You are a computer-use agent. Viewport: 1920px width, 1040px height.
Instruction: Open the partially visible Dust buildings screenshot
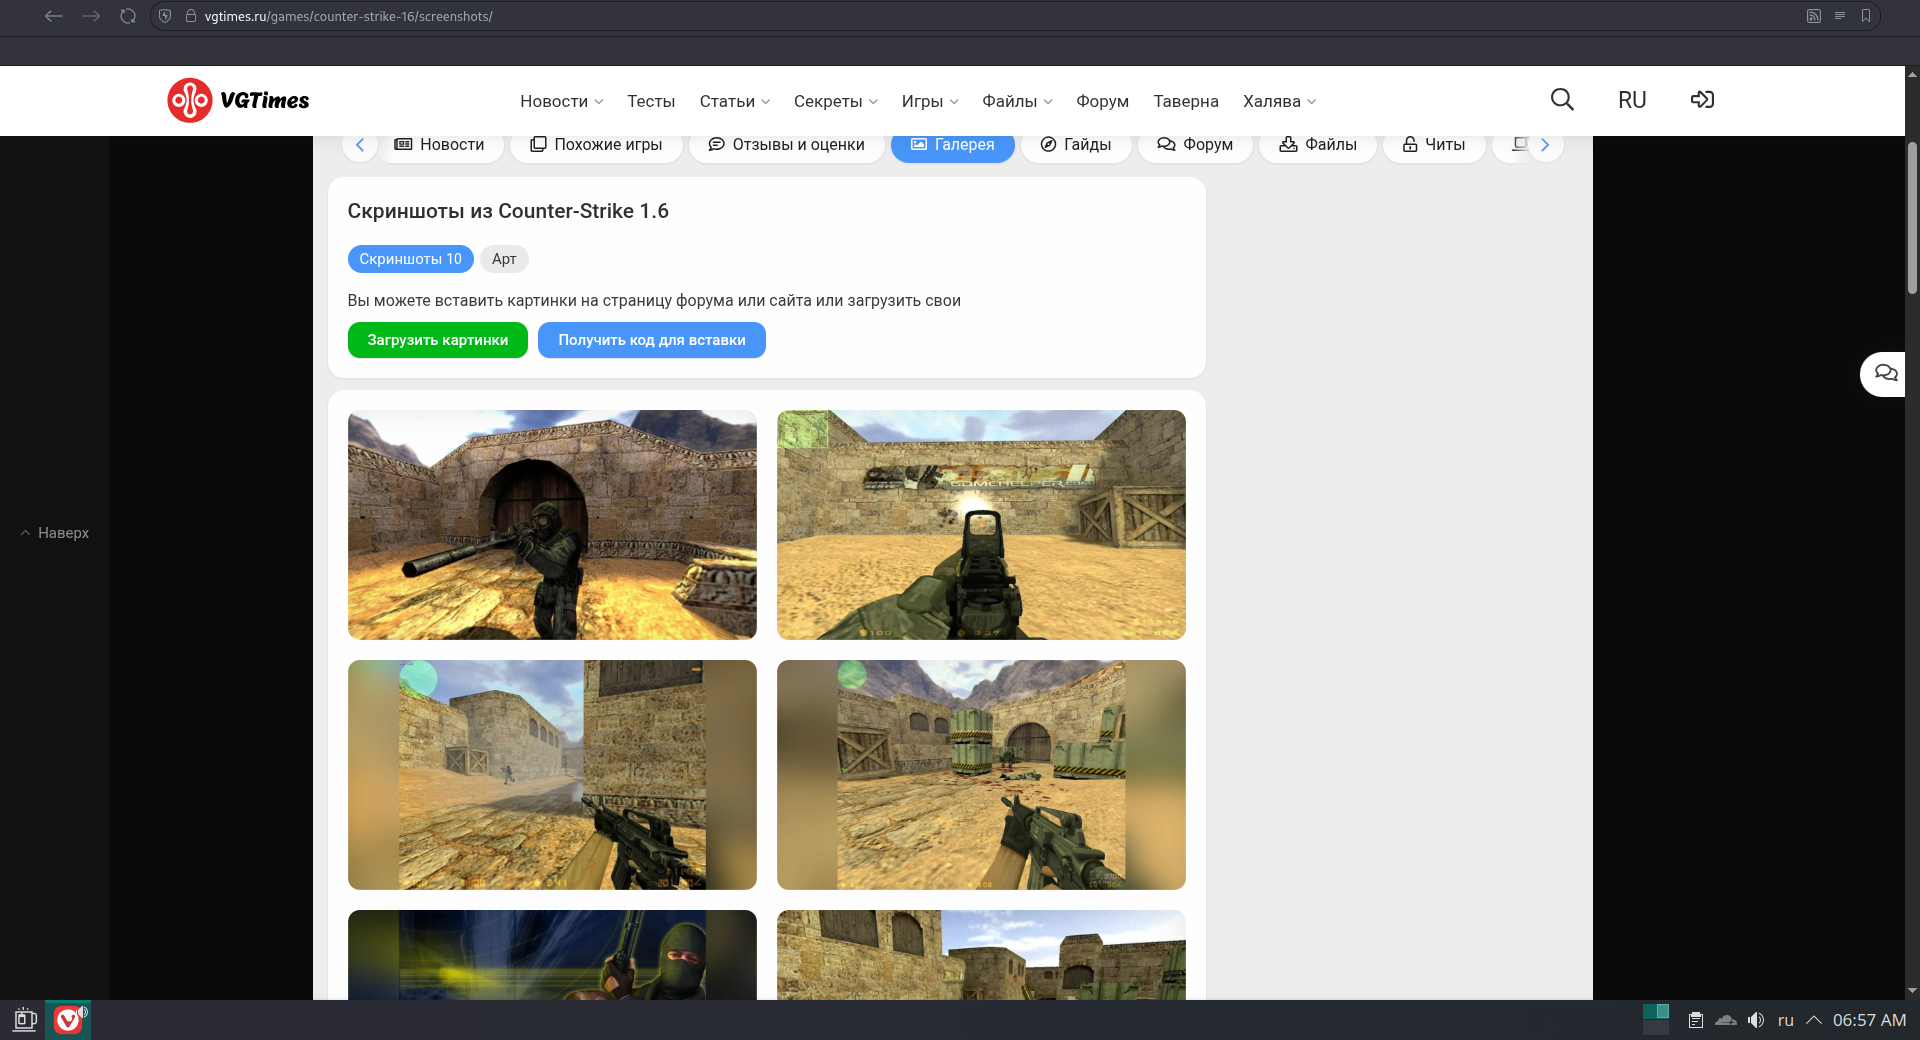(x=981, y=955)
